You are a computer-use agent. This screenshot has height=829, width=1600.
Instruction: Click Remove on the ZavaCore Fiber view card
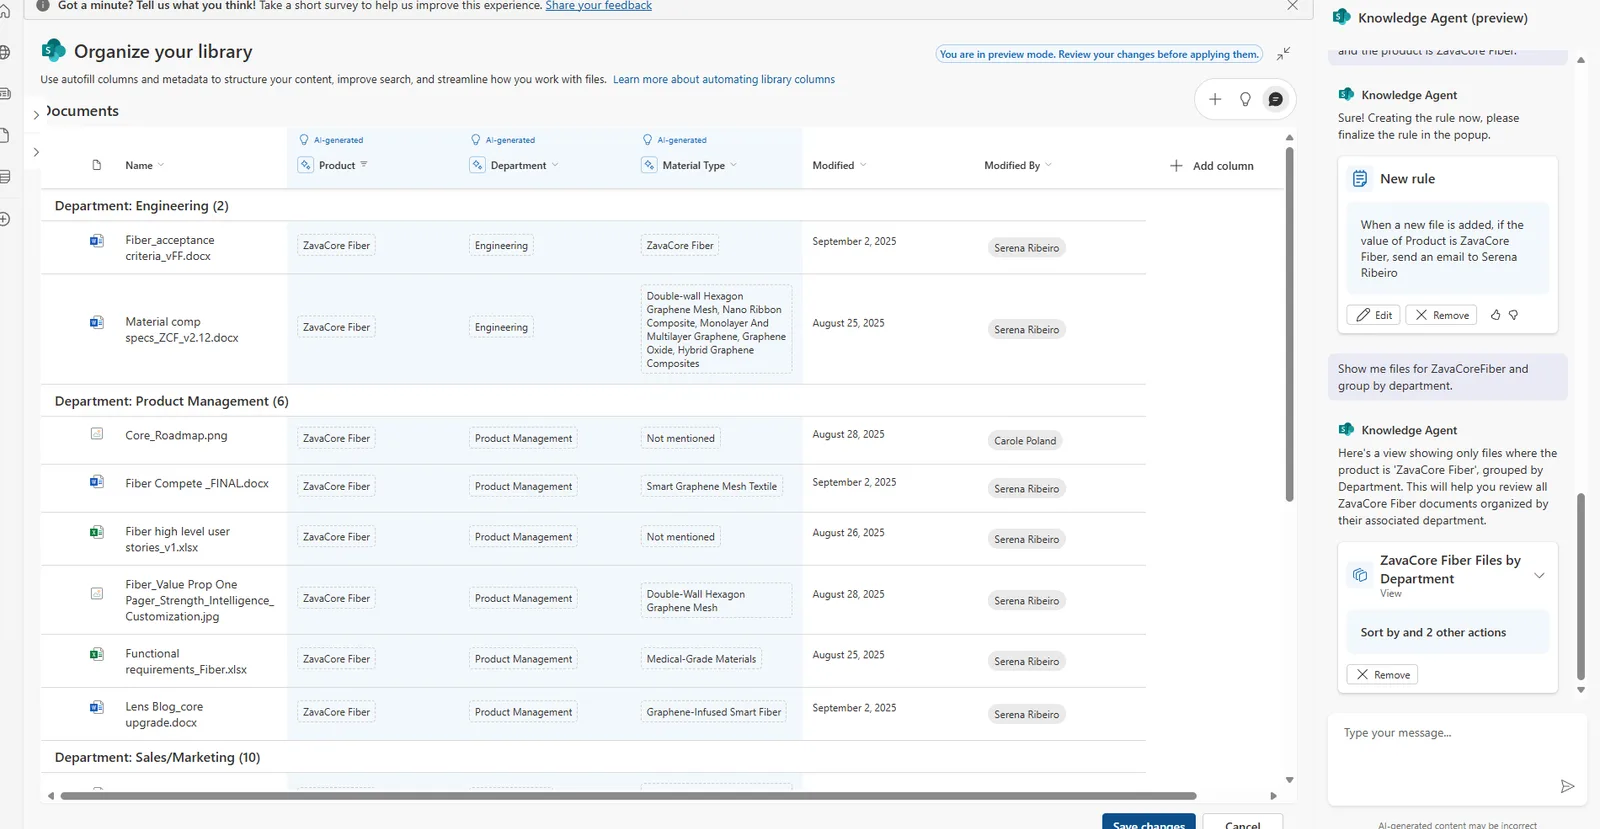(1382, 675)
